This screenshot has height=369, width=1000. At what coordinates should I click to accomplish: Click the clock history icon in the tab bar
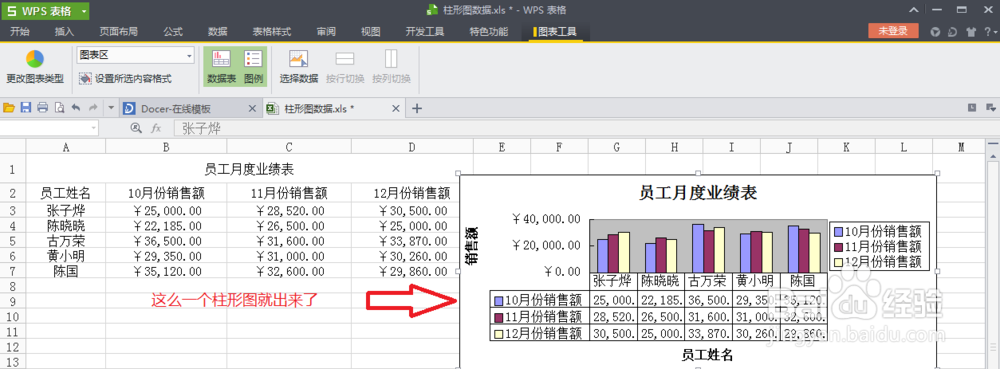972,108
